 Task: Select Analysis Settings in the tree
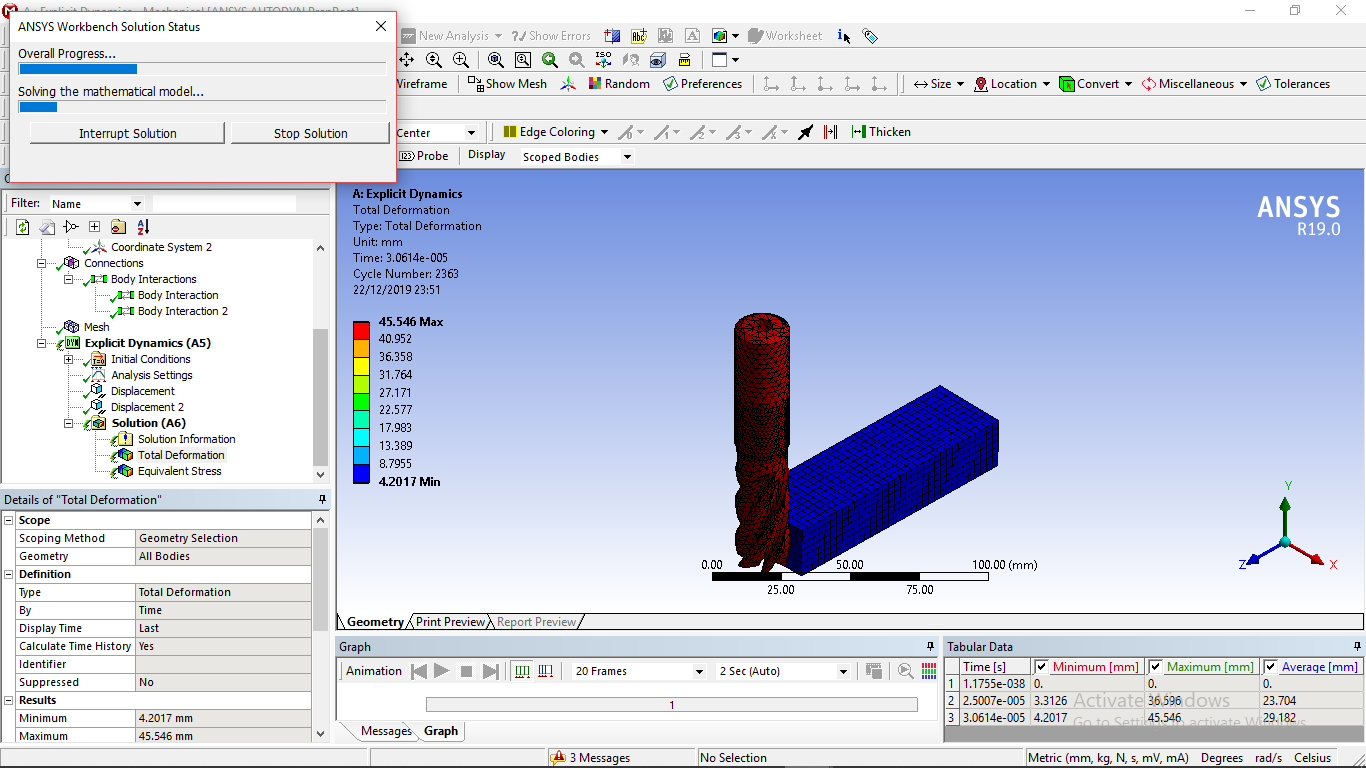click(151, 375)
